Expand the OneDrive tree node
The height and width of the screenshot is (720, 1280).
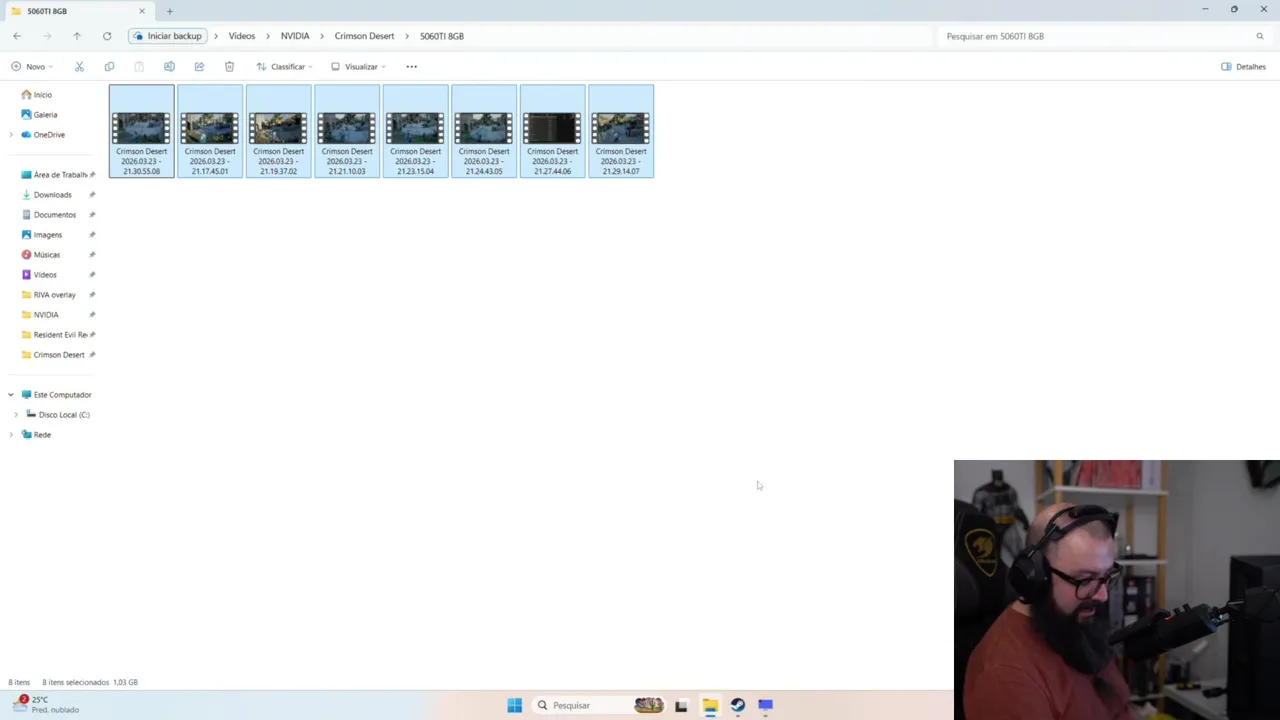pyautogui.click(x=11, y=135)
